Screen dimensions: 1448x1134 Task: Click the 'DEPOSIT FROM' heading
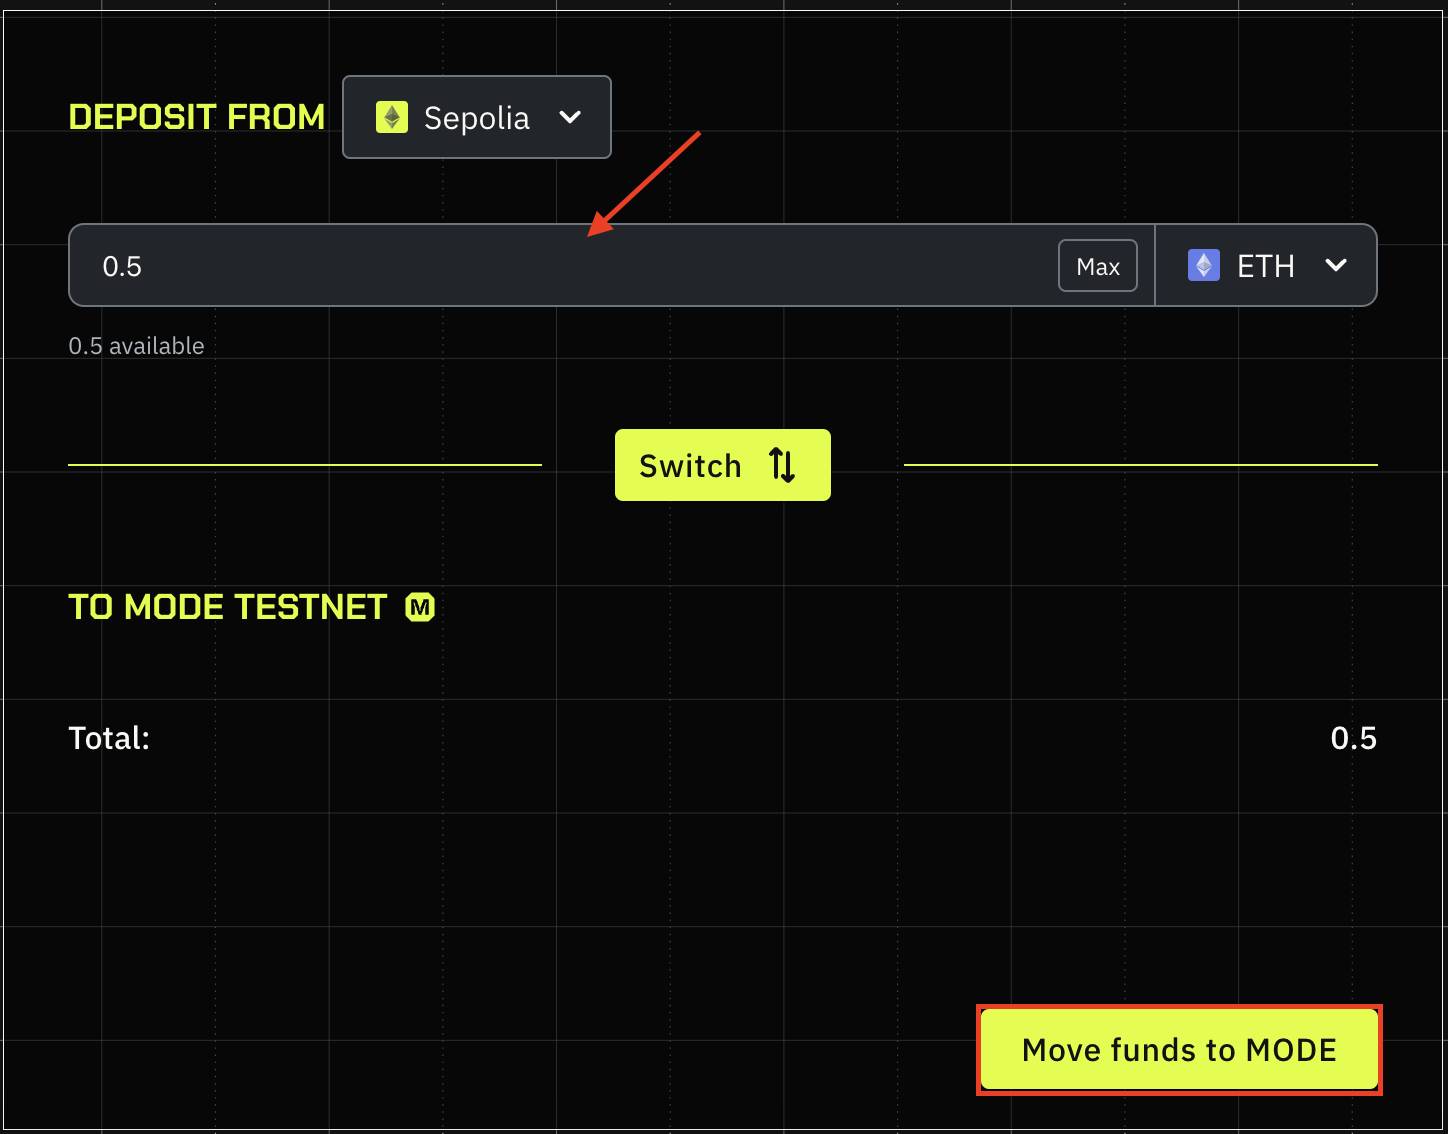click(197, 117)
